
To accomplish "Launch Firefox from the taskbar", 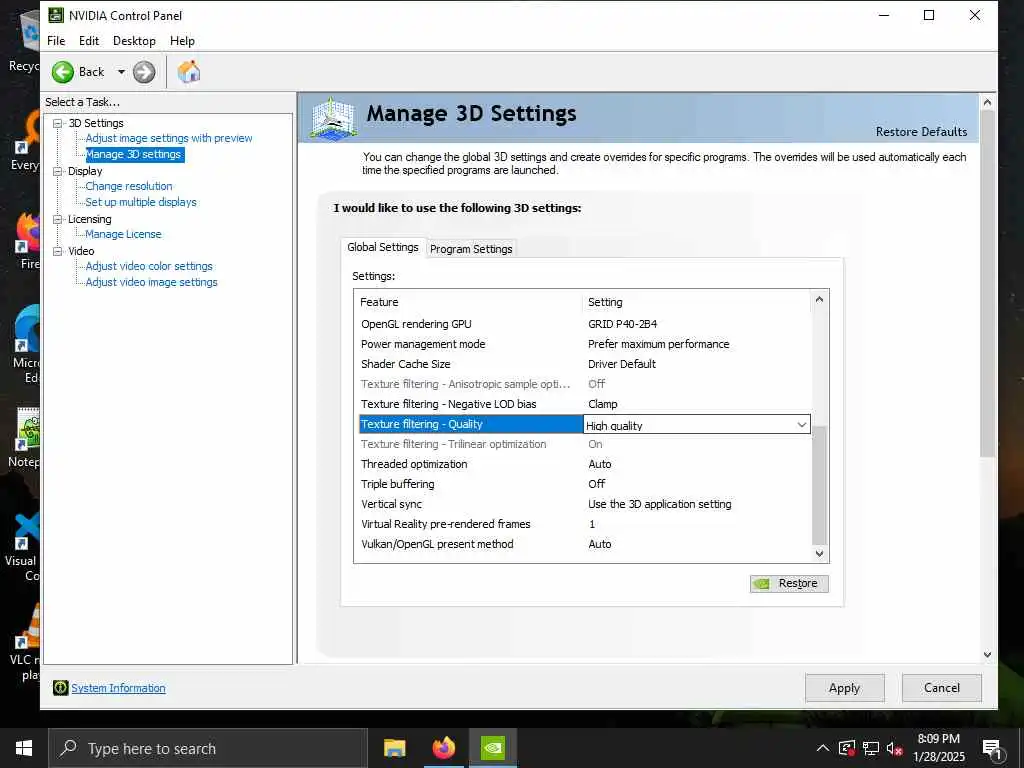I will 443,748.
